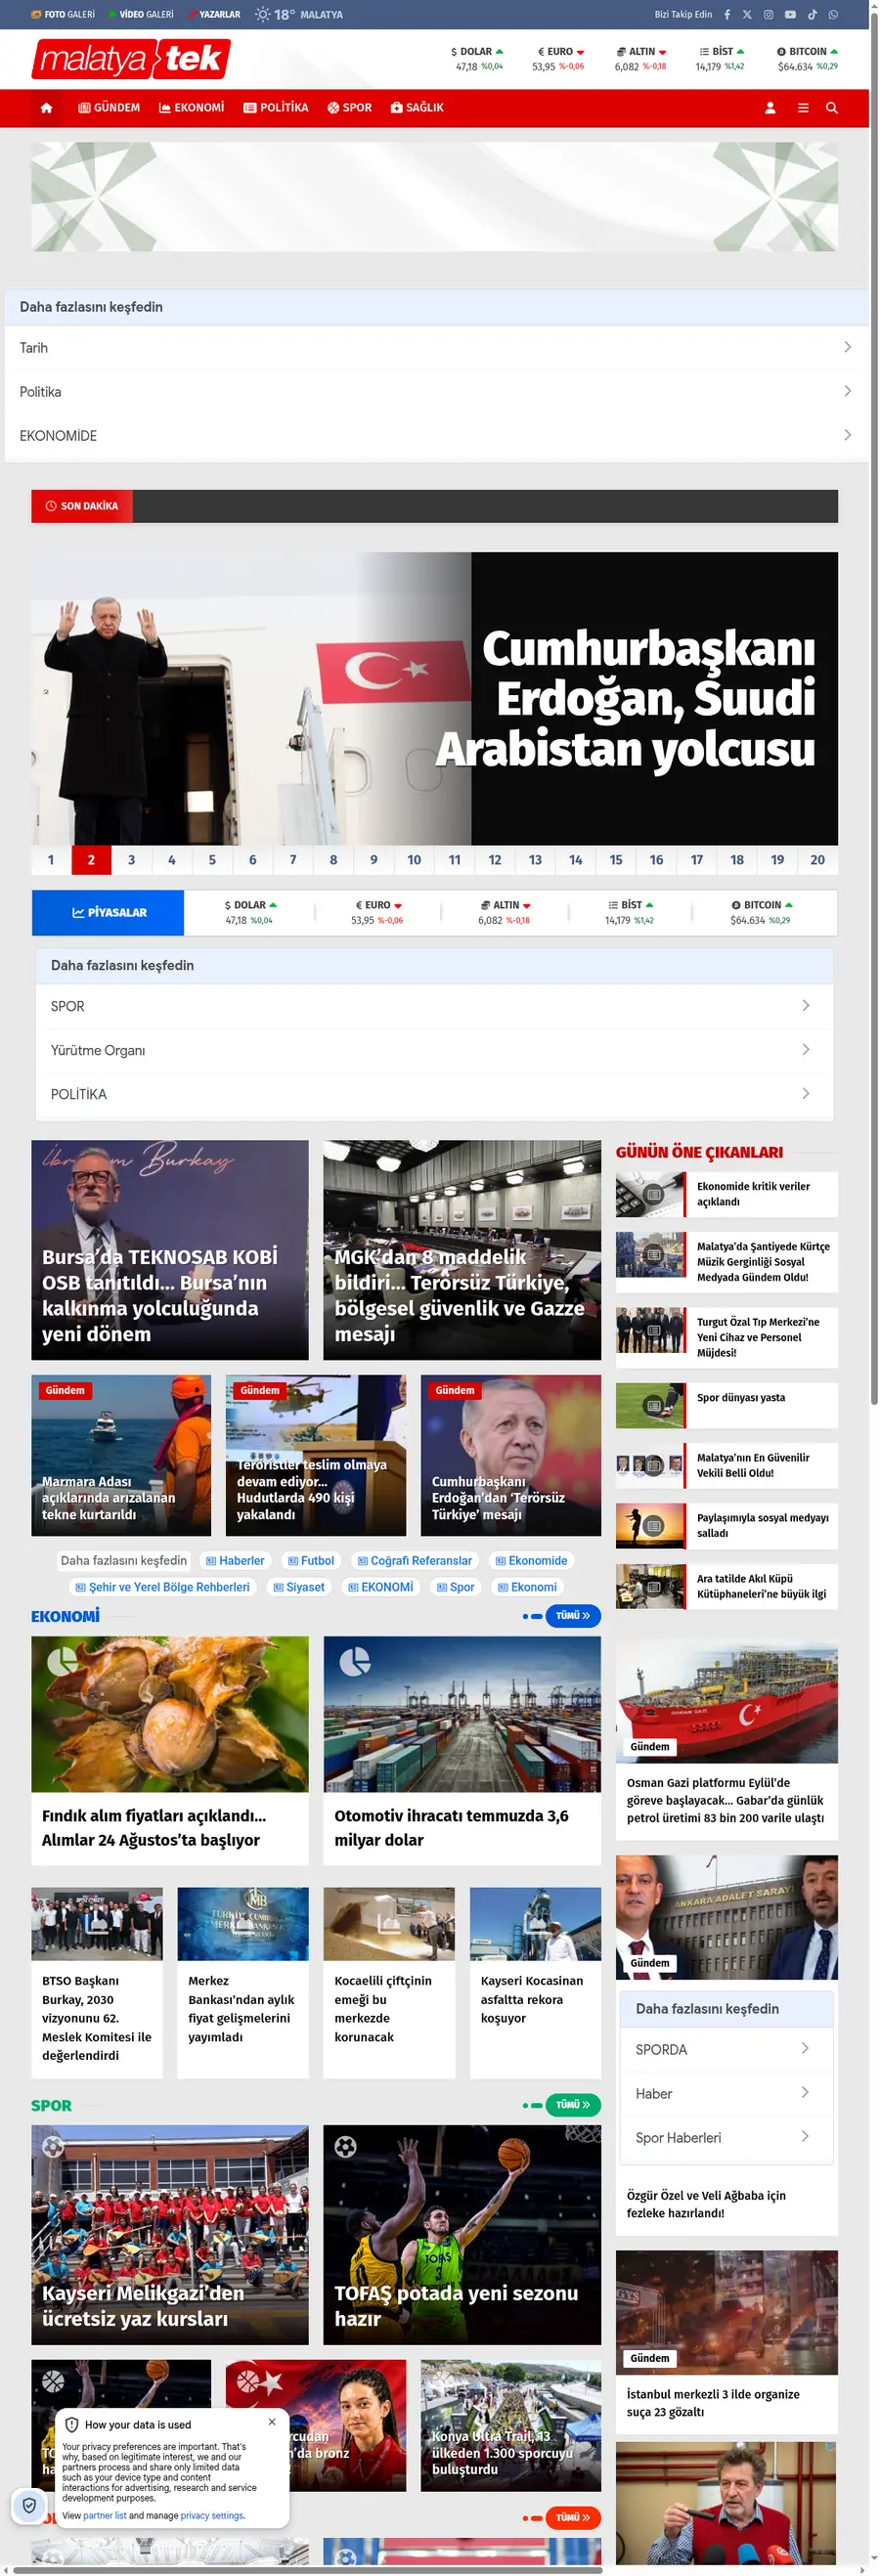
Task: Click the Coğrafi Referanslar tag chip
Action: 415,1561
